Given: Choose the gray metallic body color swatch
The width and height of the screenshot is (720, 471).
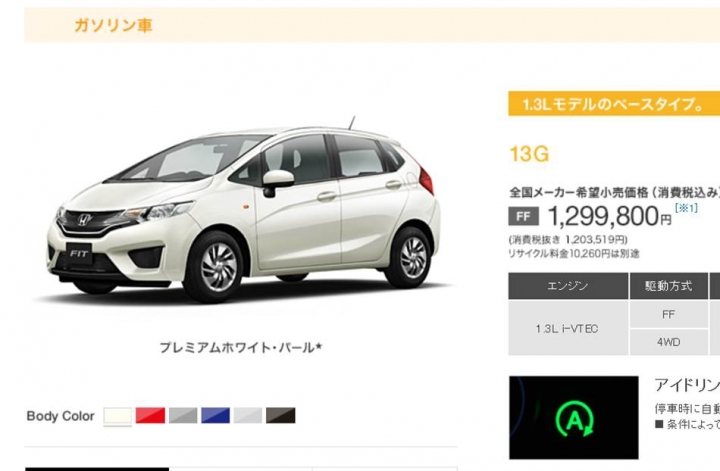Looking at the screenshot, I should (183, 415).
